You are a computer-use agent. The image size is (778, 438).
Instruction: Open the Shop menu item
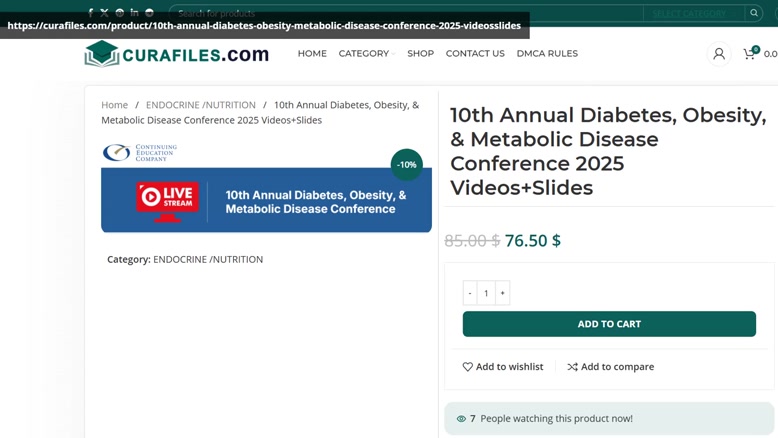[x=420, y=54]
